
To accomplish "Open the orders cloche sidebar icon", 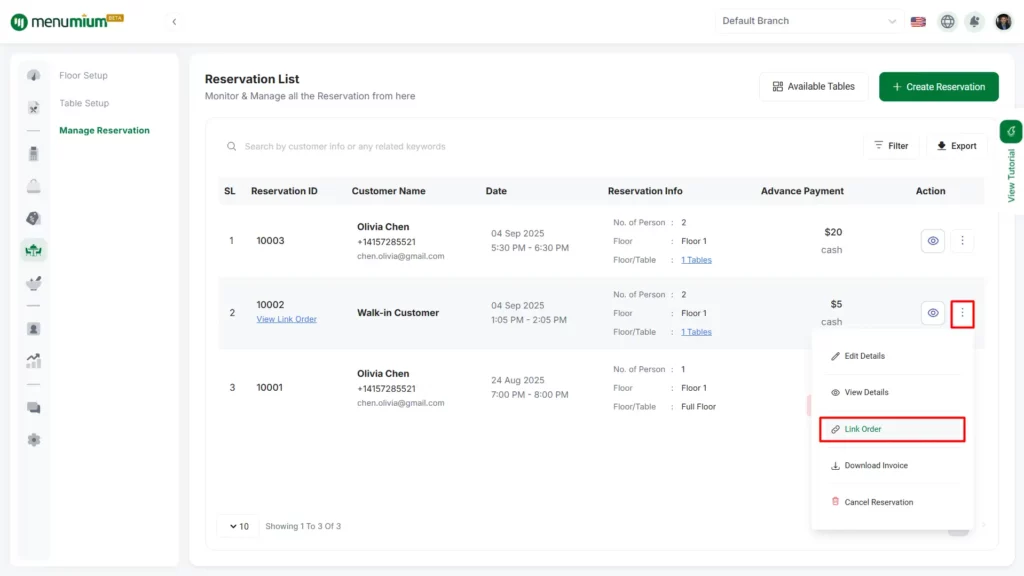I will pos(33,186).
